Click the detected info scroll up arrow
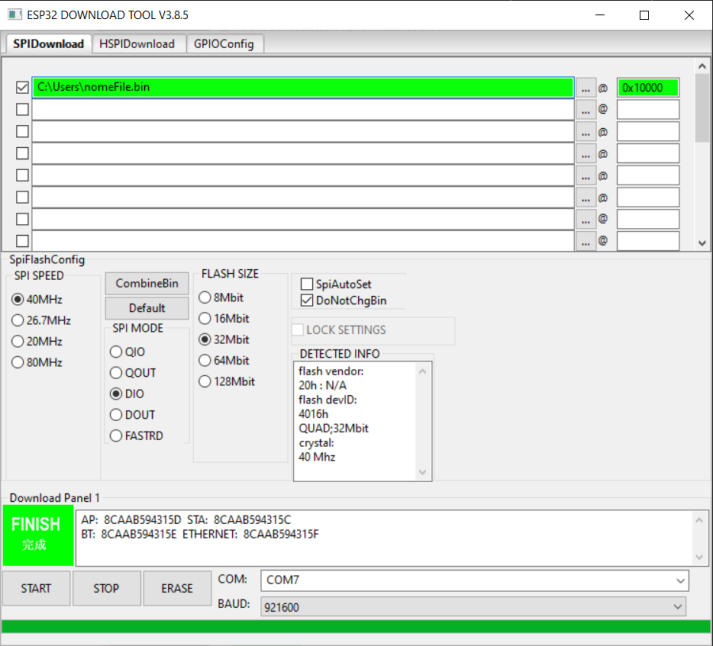The image size is (713, 646). (422, 371)
